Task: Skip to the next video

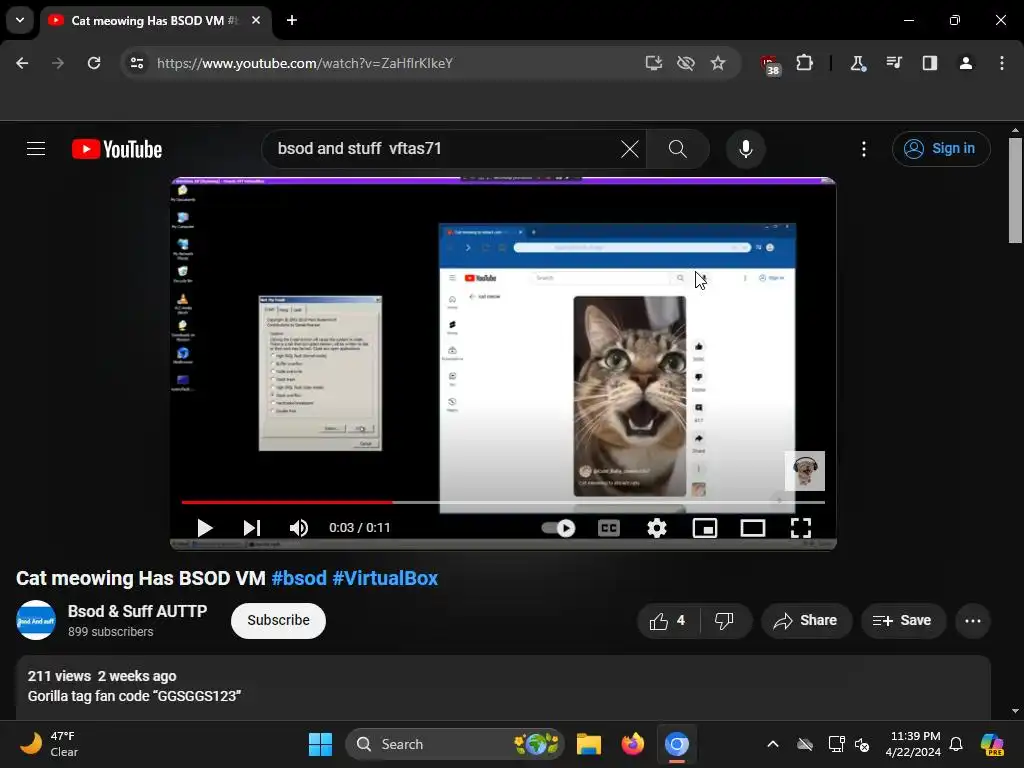Action: pos(251,528)
